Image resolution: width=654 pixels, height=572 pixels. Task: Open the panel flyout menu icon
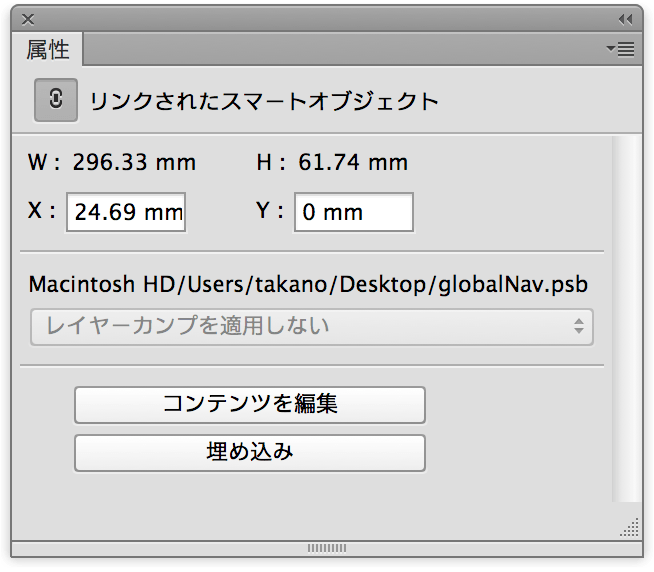coord(621,49)
